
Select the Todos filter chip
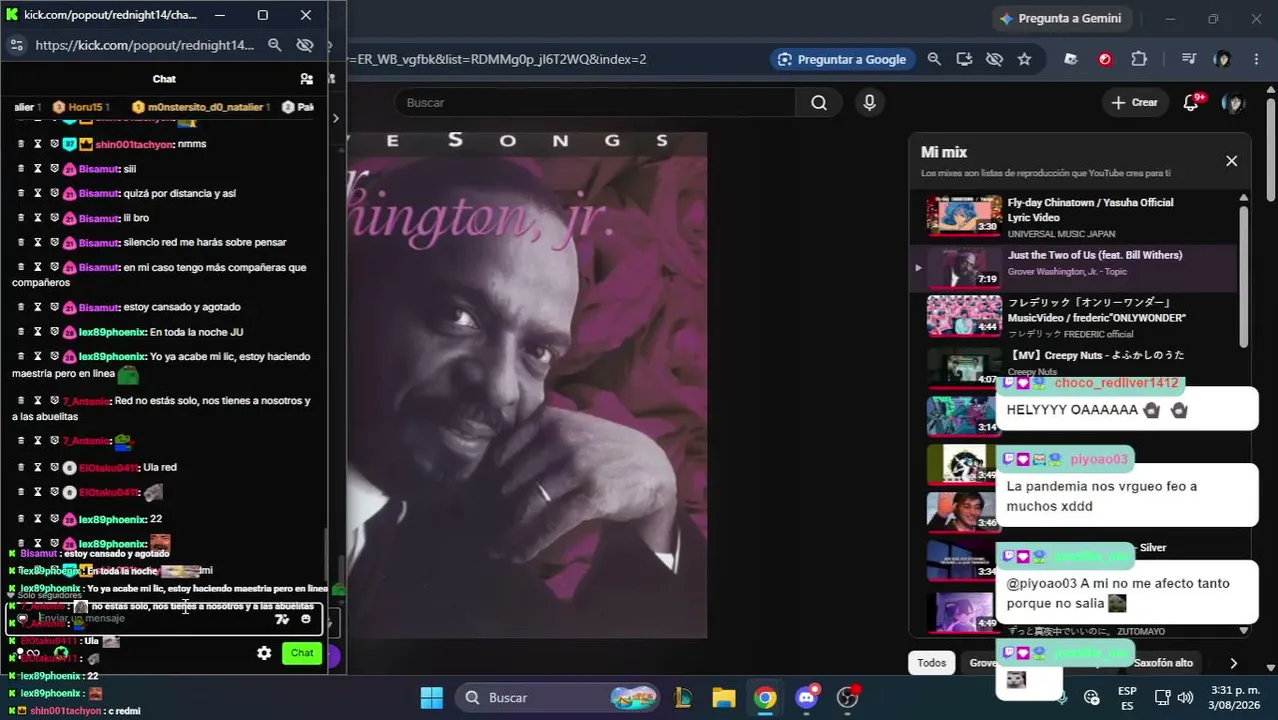tap(931, 662)
